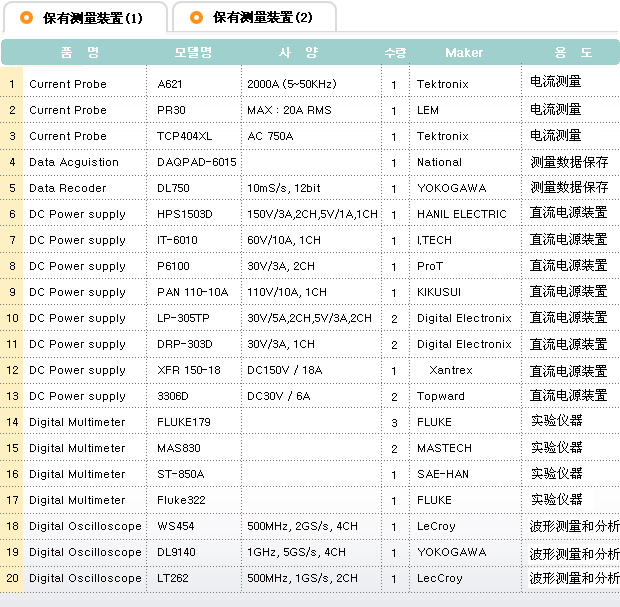Select model cell A621

pos(170,84)
